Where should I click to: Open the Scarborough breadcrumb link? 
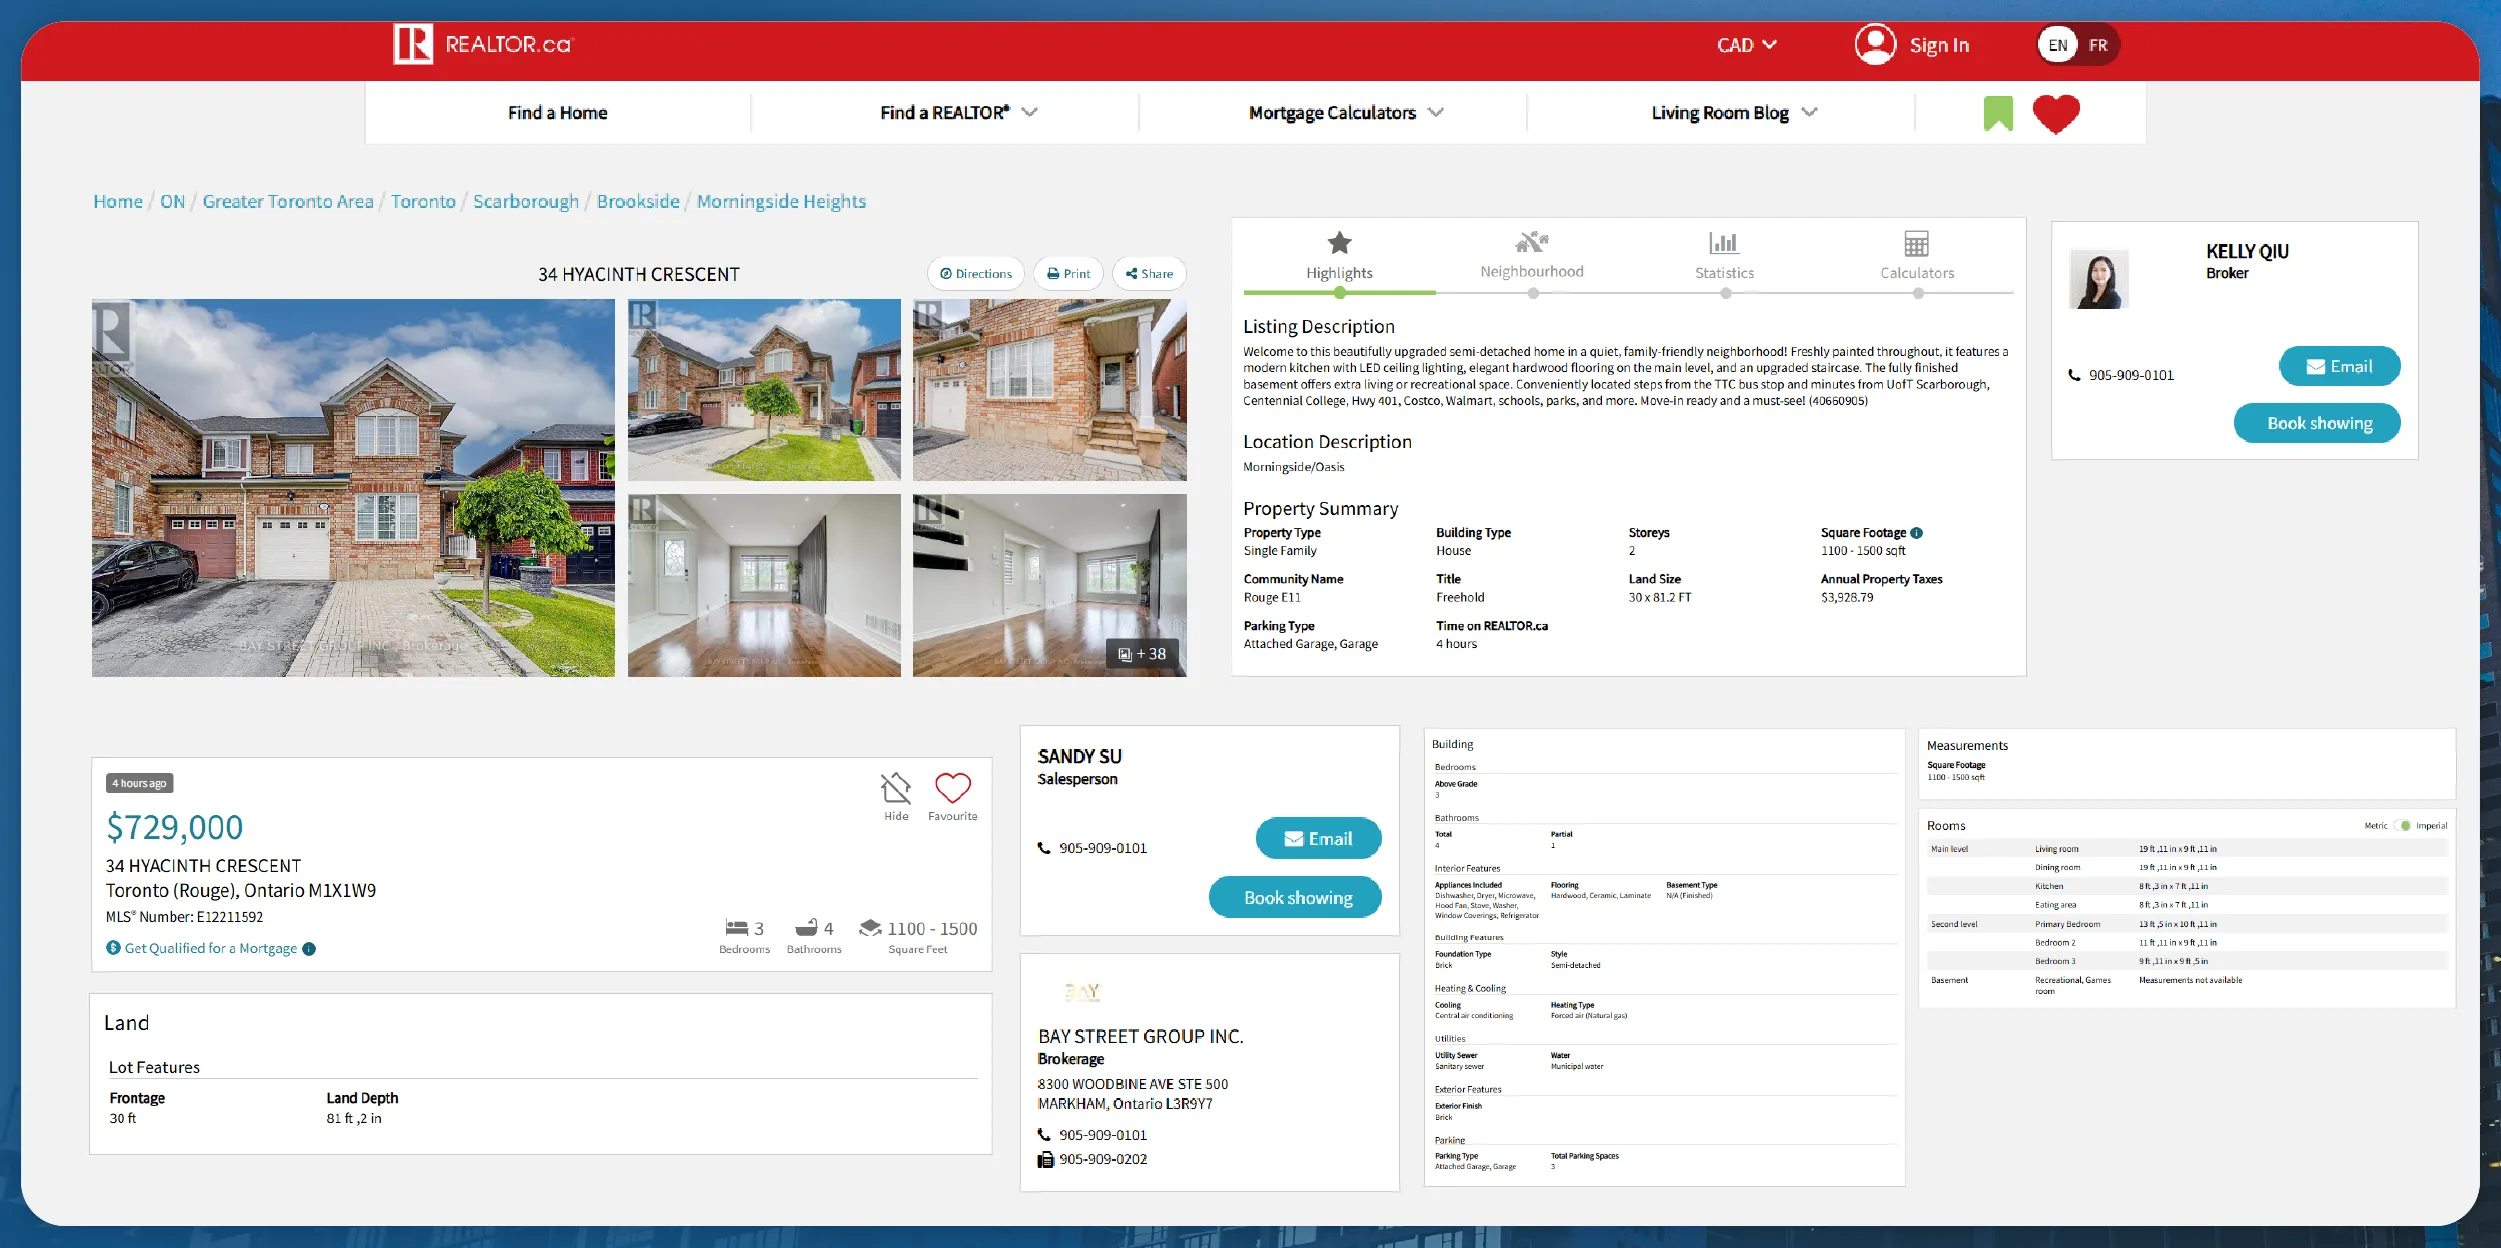(526, 201)
